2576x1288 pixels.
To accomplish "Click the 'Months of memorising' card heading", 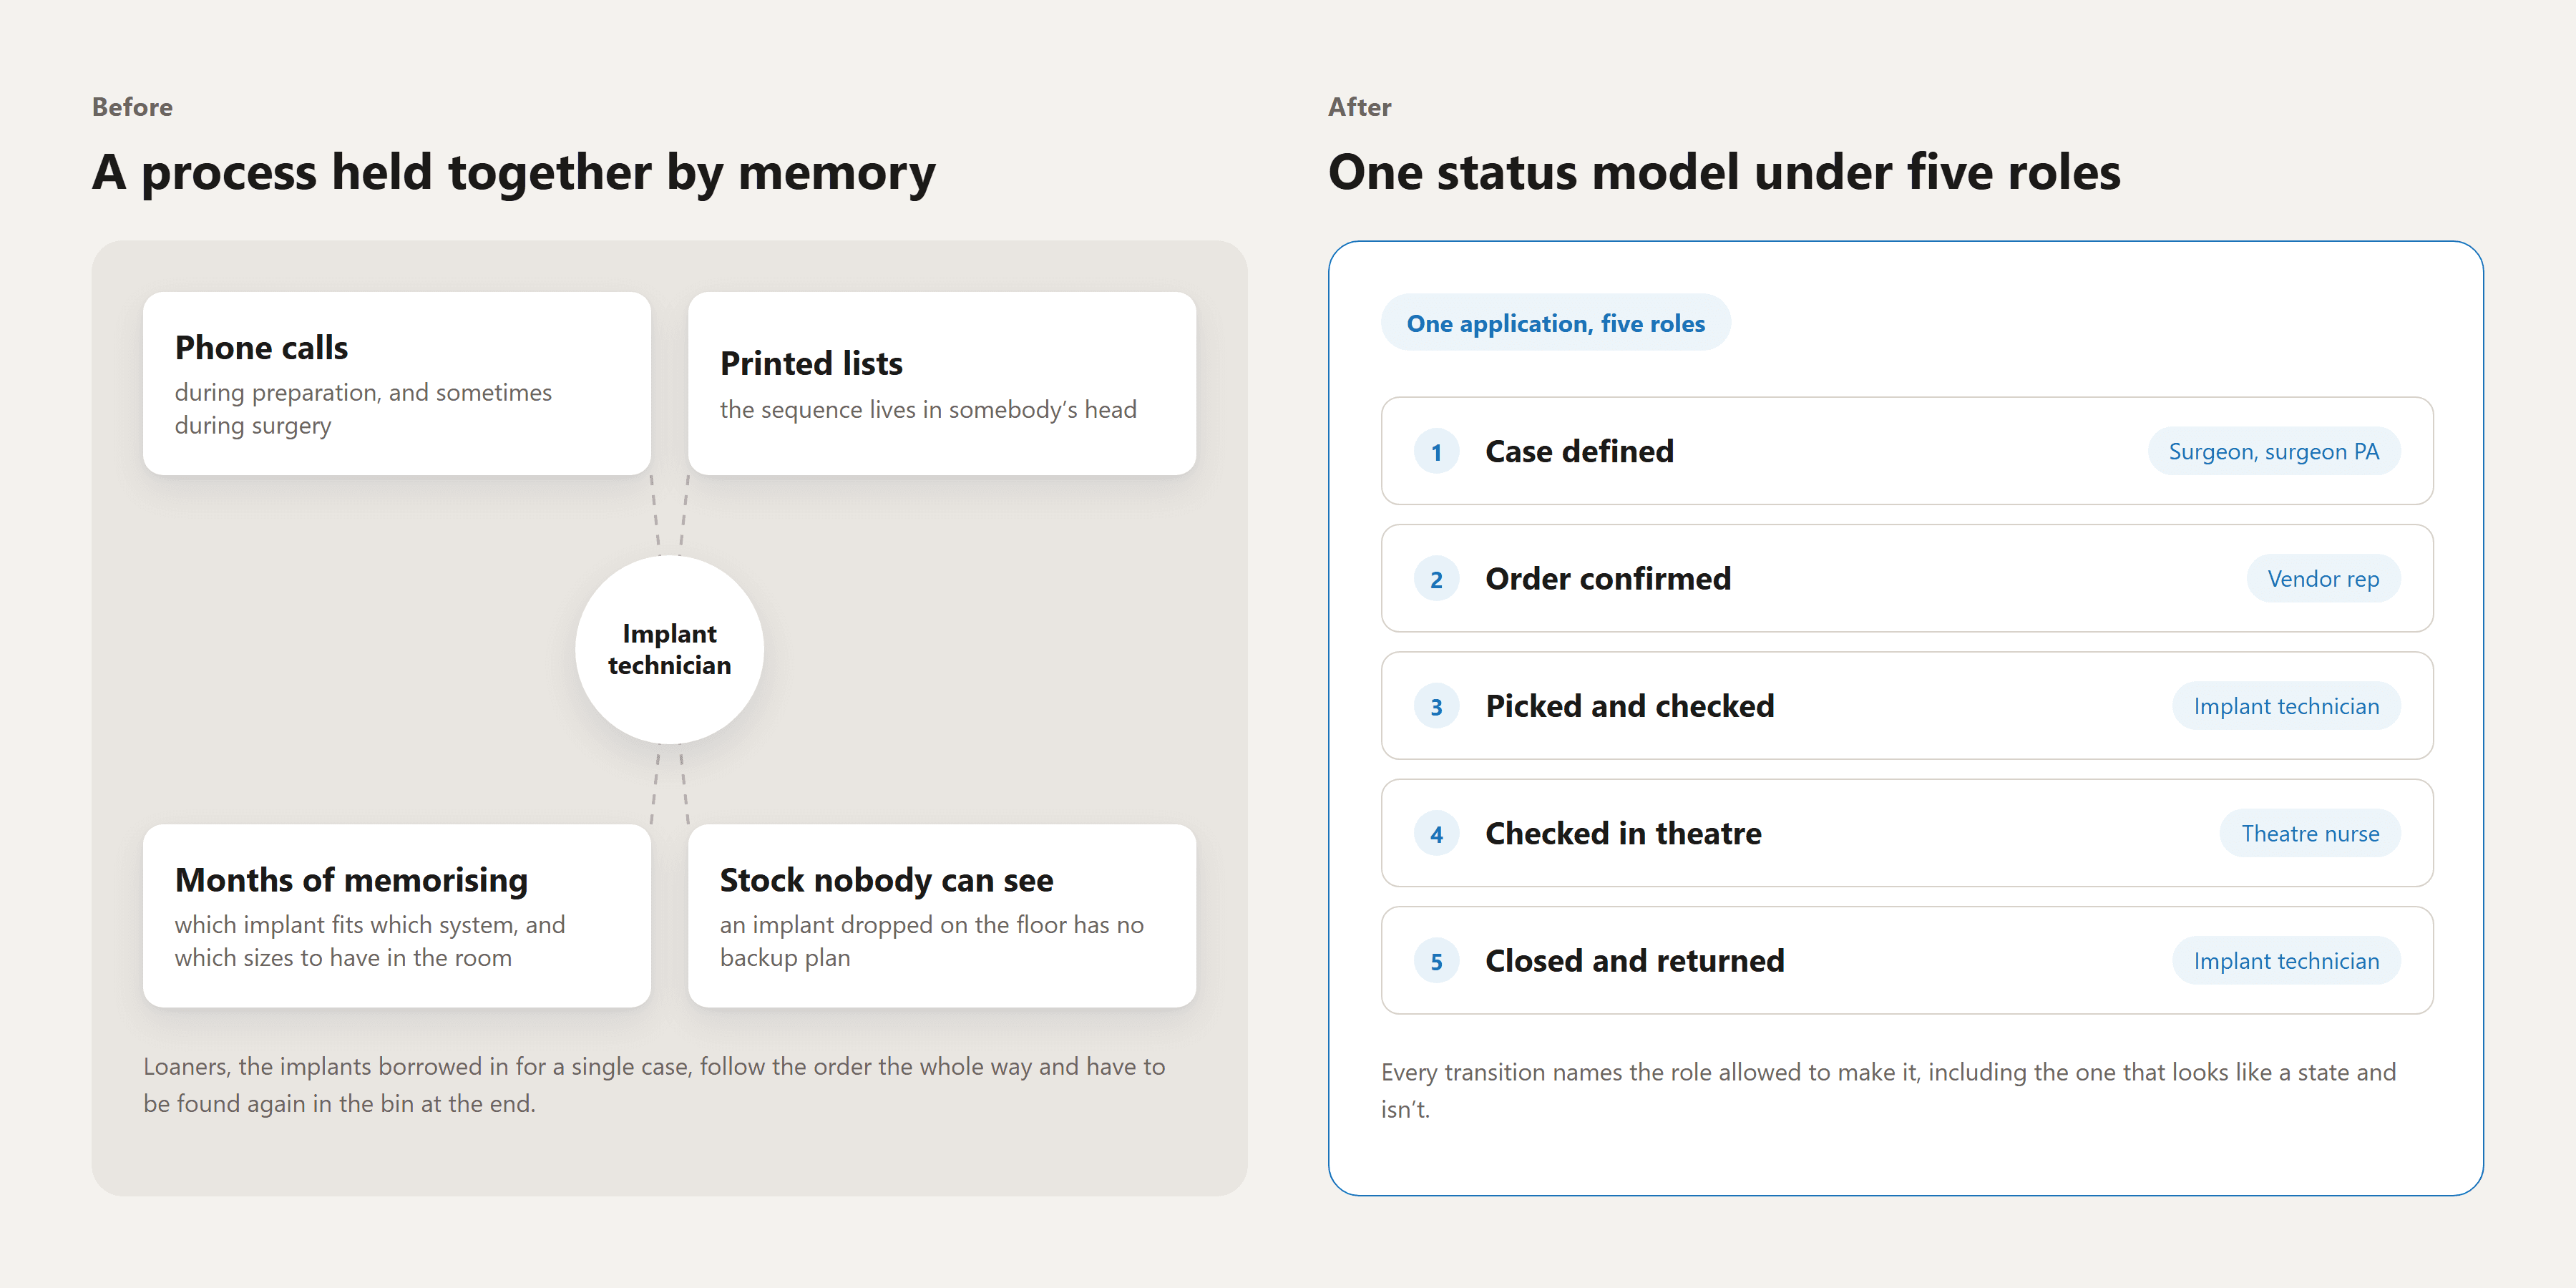I will [x=351, y=880].
